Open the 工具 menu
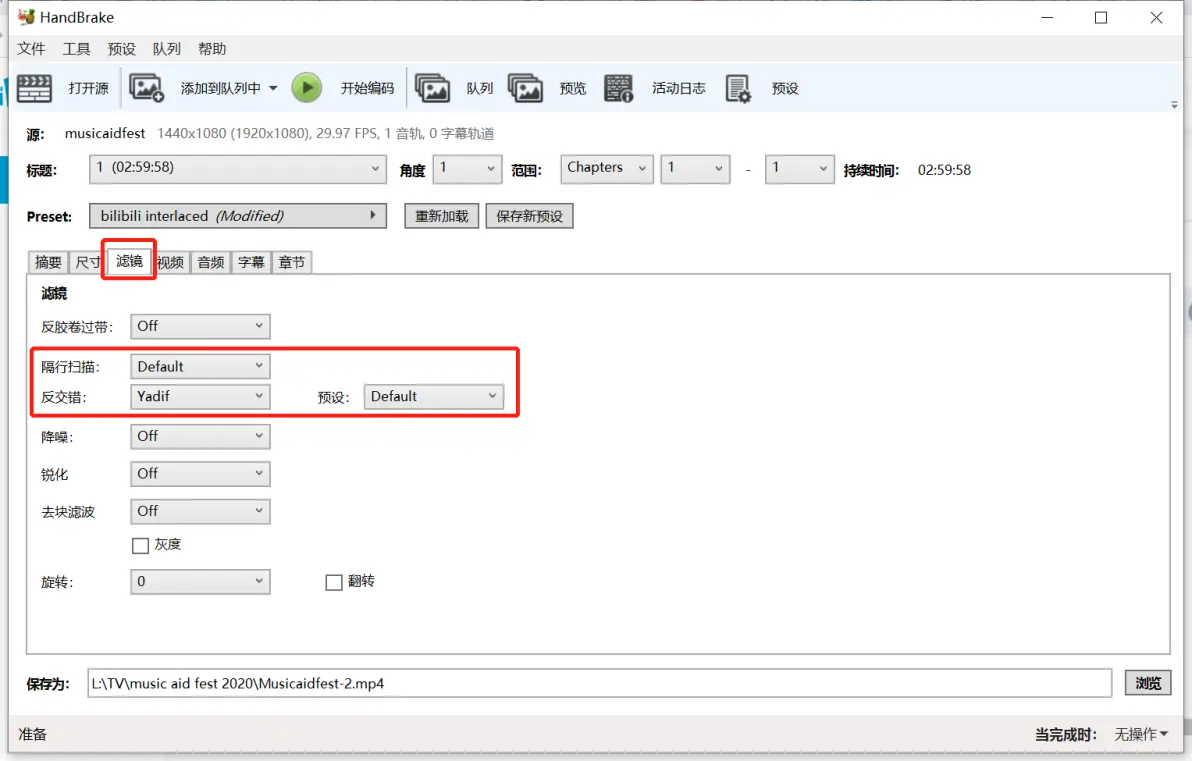 [x=76, y=49]
